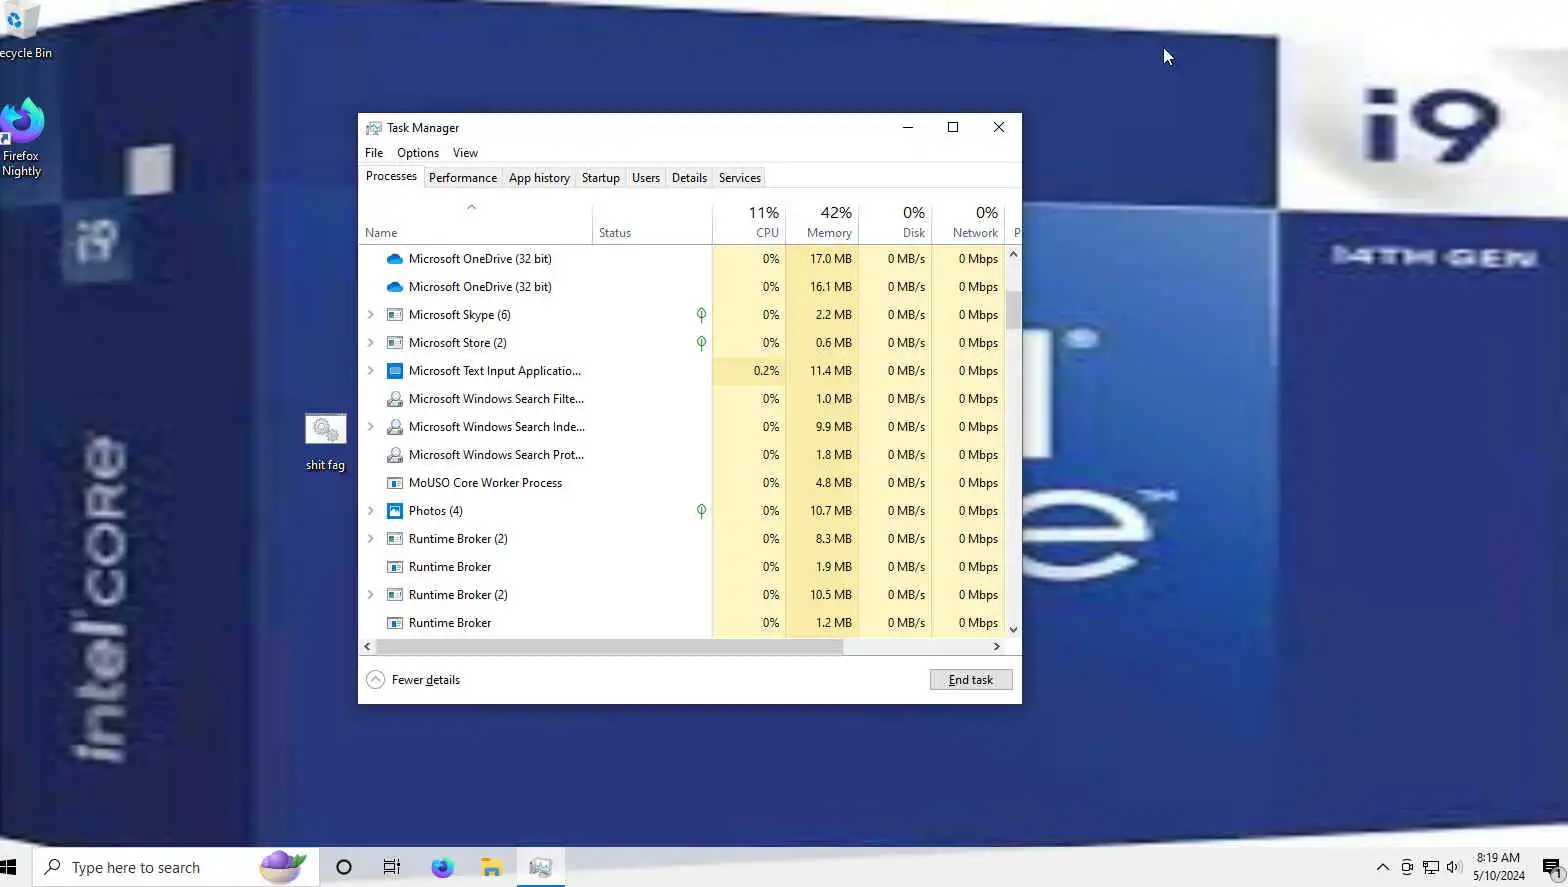The width and height of the screenshot is (1568, 887).
Task: Click the Microsoft Store process icon
Action: [x=395, y=343]
